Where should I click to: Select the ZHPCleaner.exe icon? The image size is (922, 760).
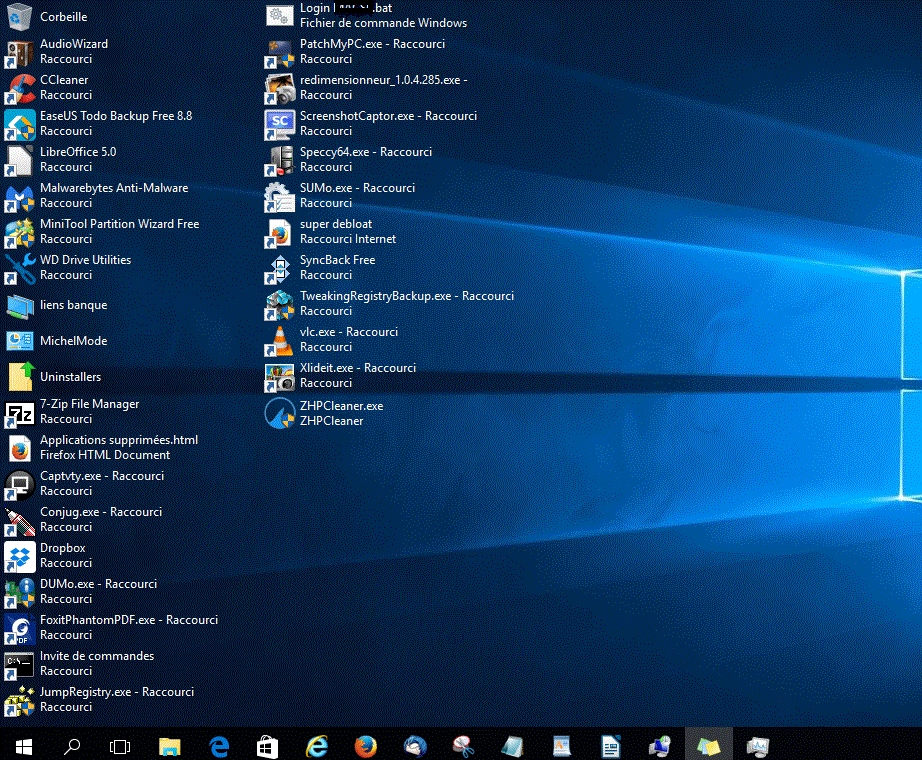click(x=279, y=413)
